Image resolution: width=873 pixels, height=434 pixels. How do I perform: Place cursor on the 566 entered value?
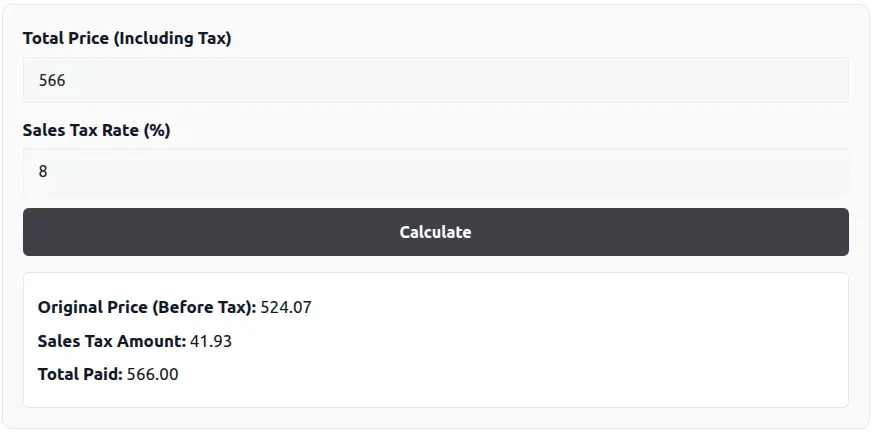click(x=52, y=80)
